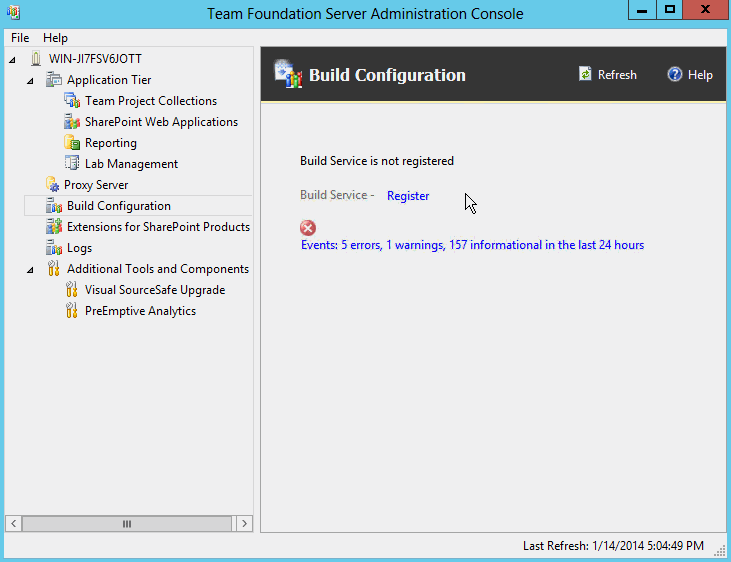This screenshot has width=731, height=562.
Task: Select the Application Tier label
Action: pyautogui.click(x=109, y=80)
